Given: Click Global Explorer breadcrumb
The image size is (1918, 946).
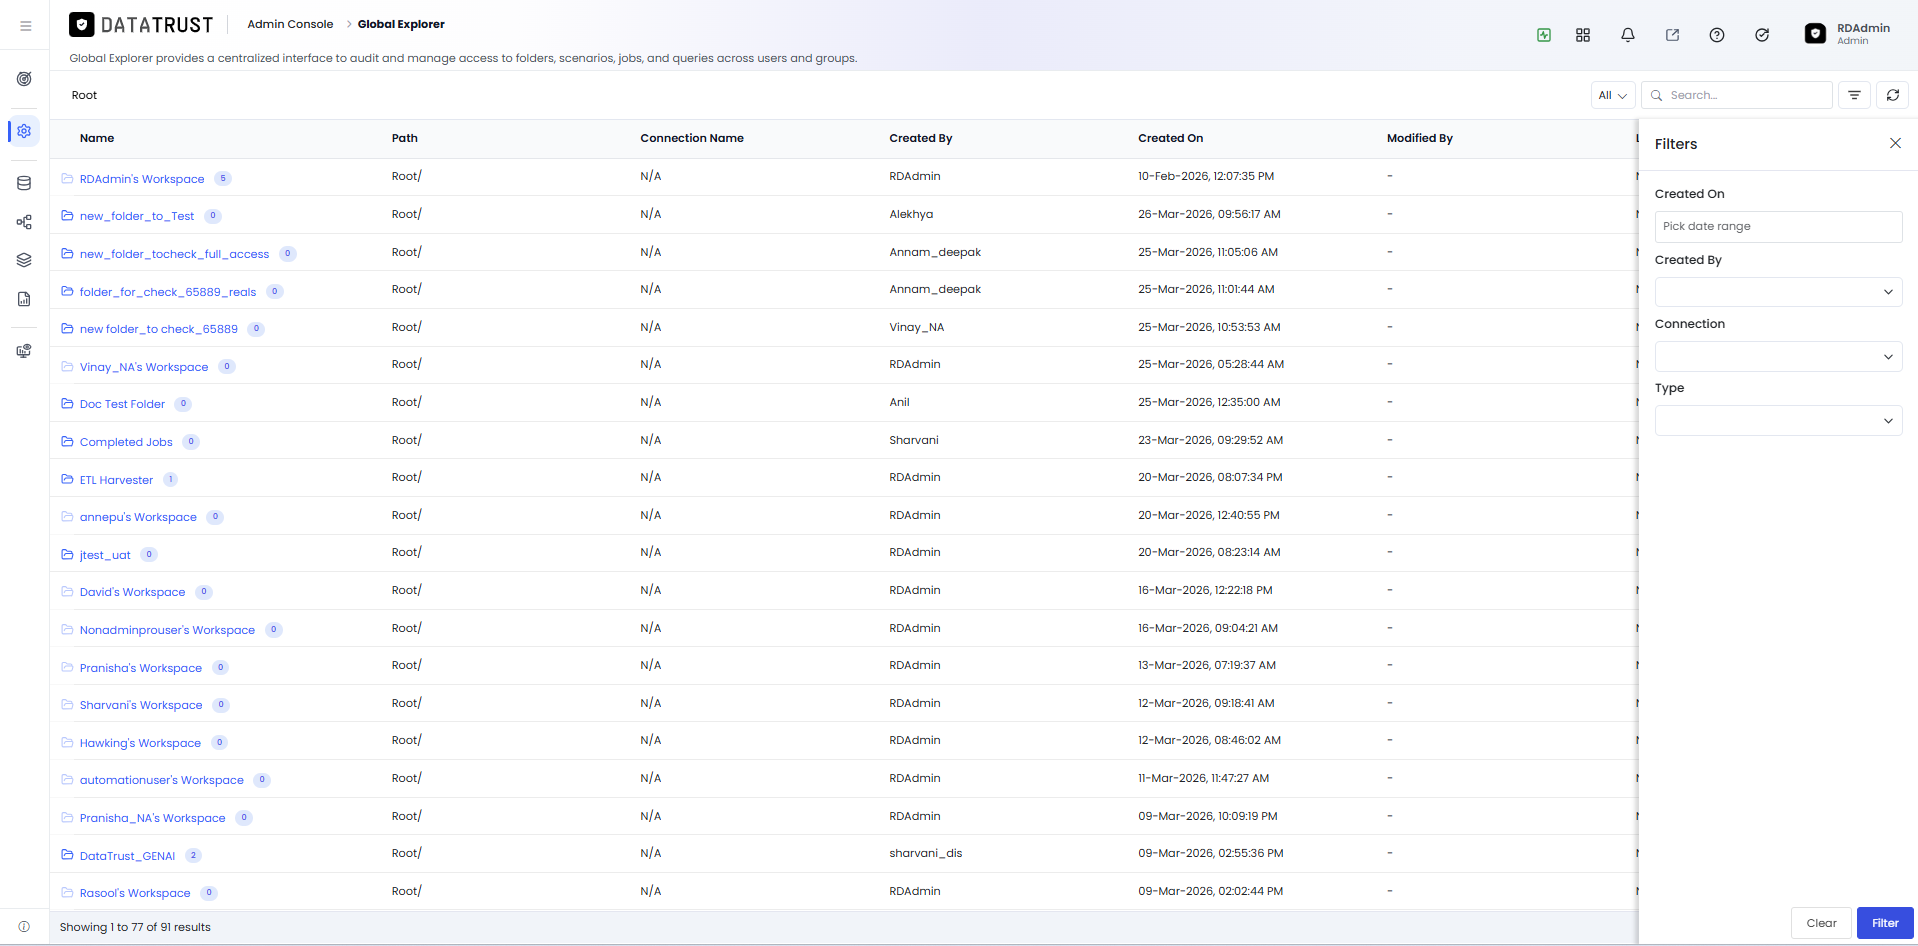Looking at the screenshot, I should 401,24.
